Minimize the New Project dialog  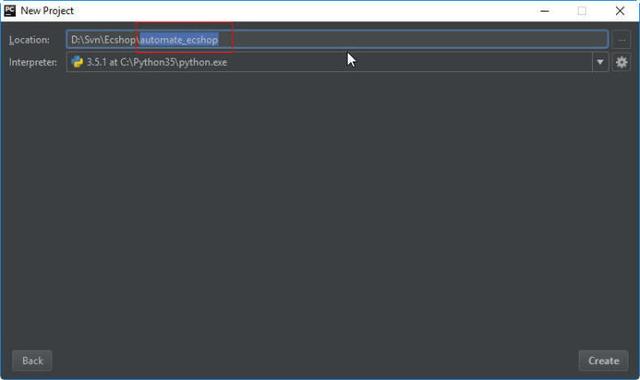click(x=544, y=11)
